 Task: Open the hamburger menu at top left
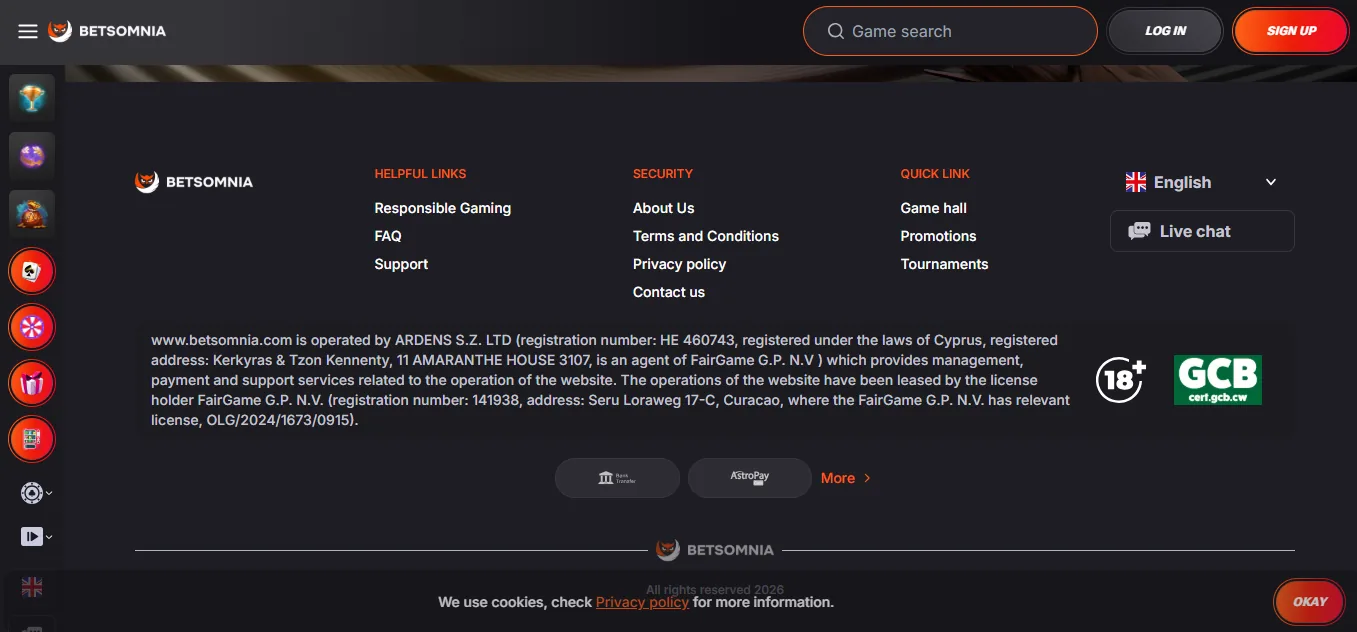pos(28,31)
